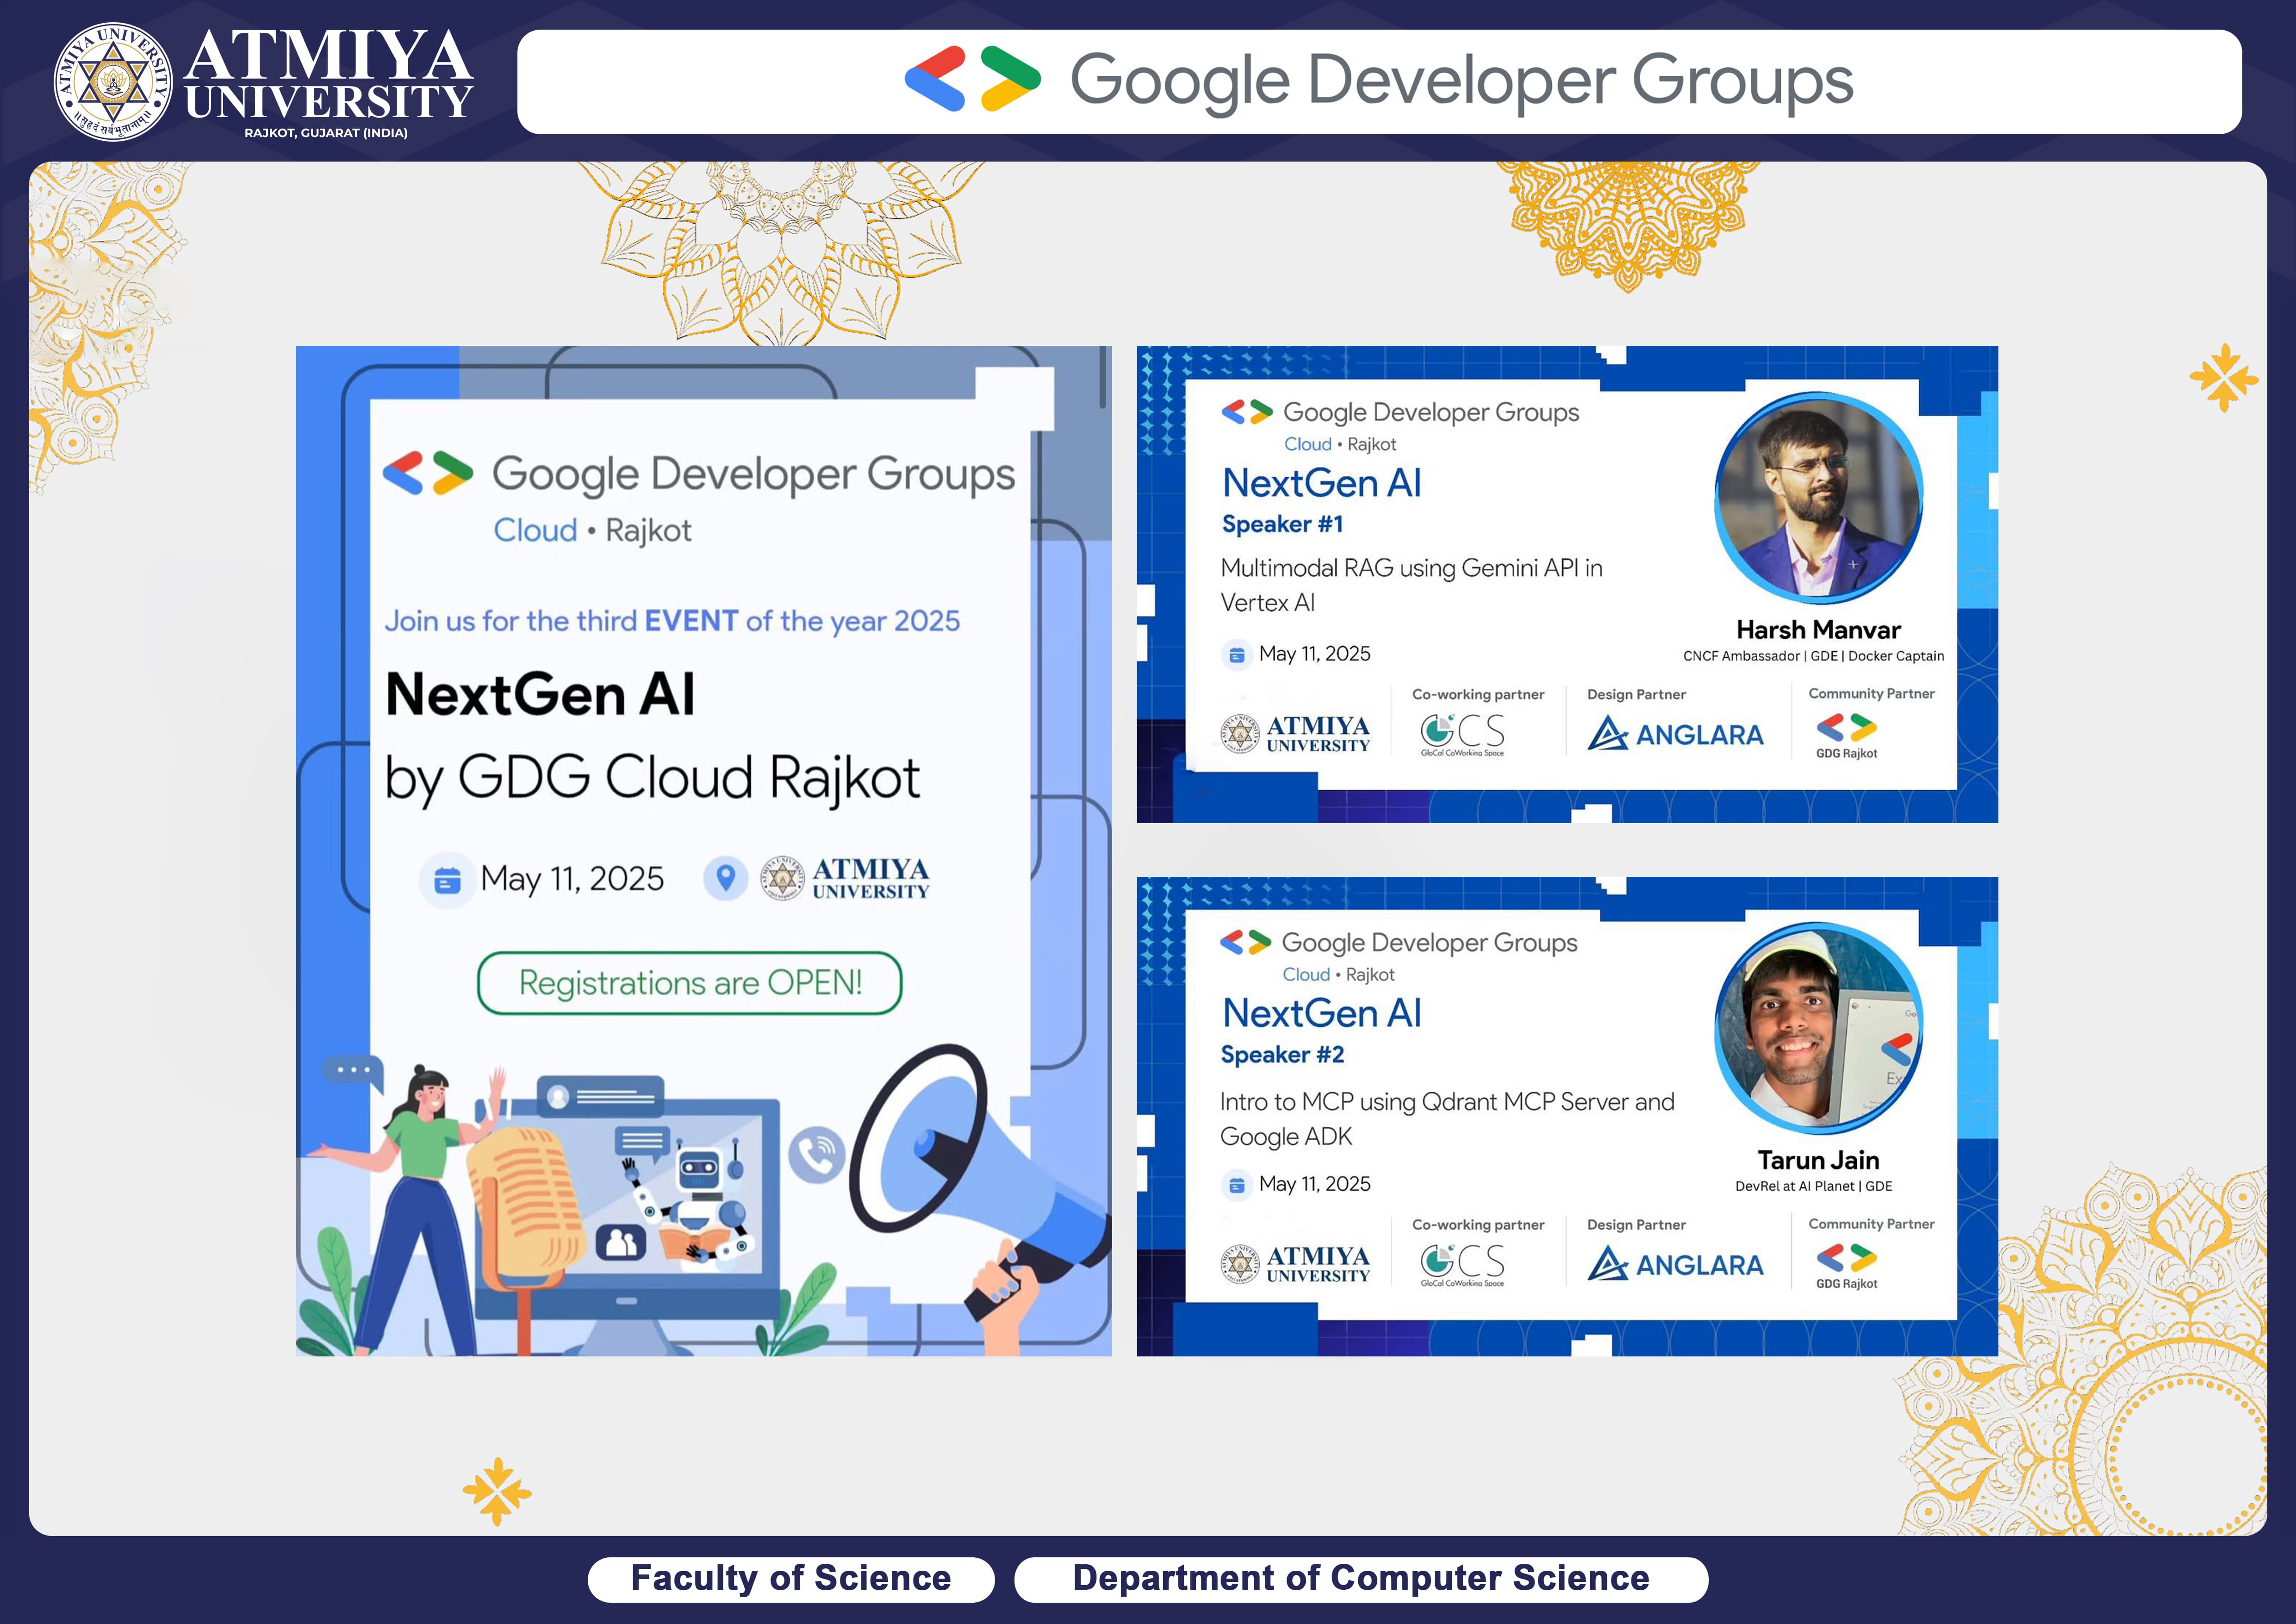Click the GDG Rajkot community partner logo on the Speaker #1 card

[1846, 735]
